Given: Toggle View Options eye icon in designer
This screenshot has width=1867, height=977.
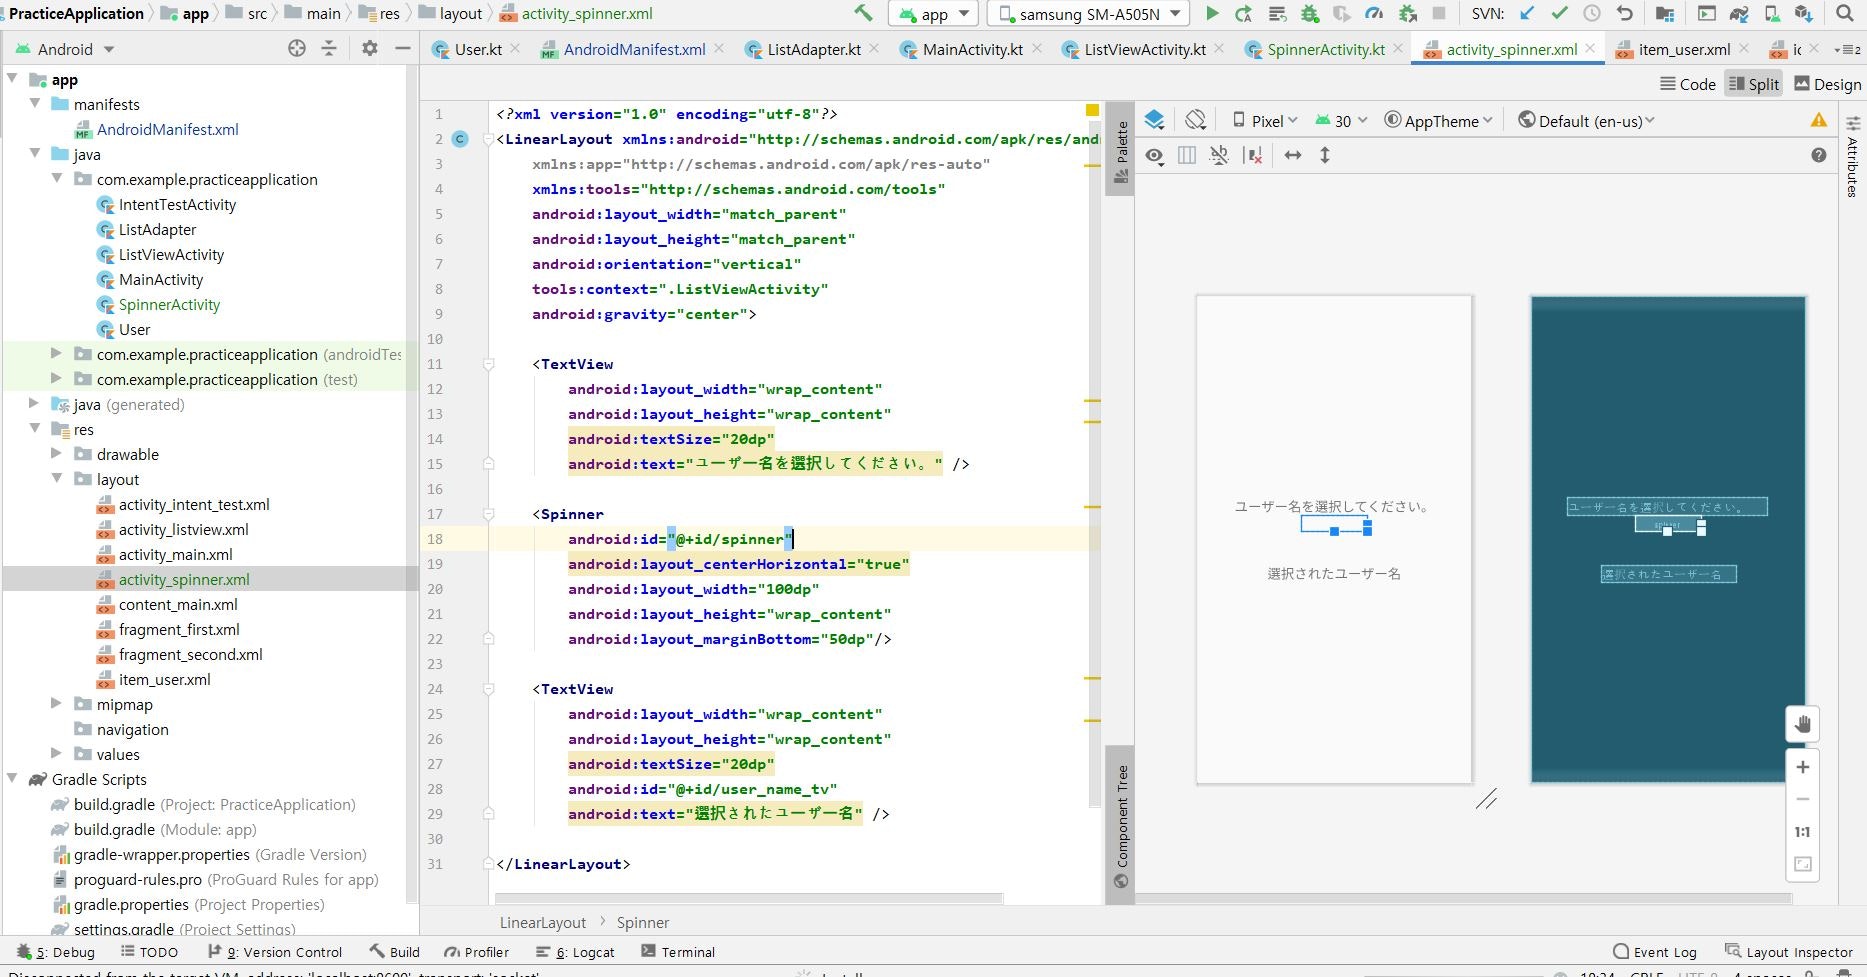Looking at the screenshot, I should coord(1154,156).
